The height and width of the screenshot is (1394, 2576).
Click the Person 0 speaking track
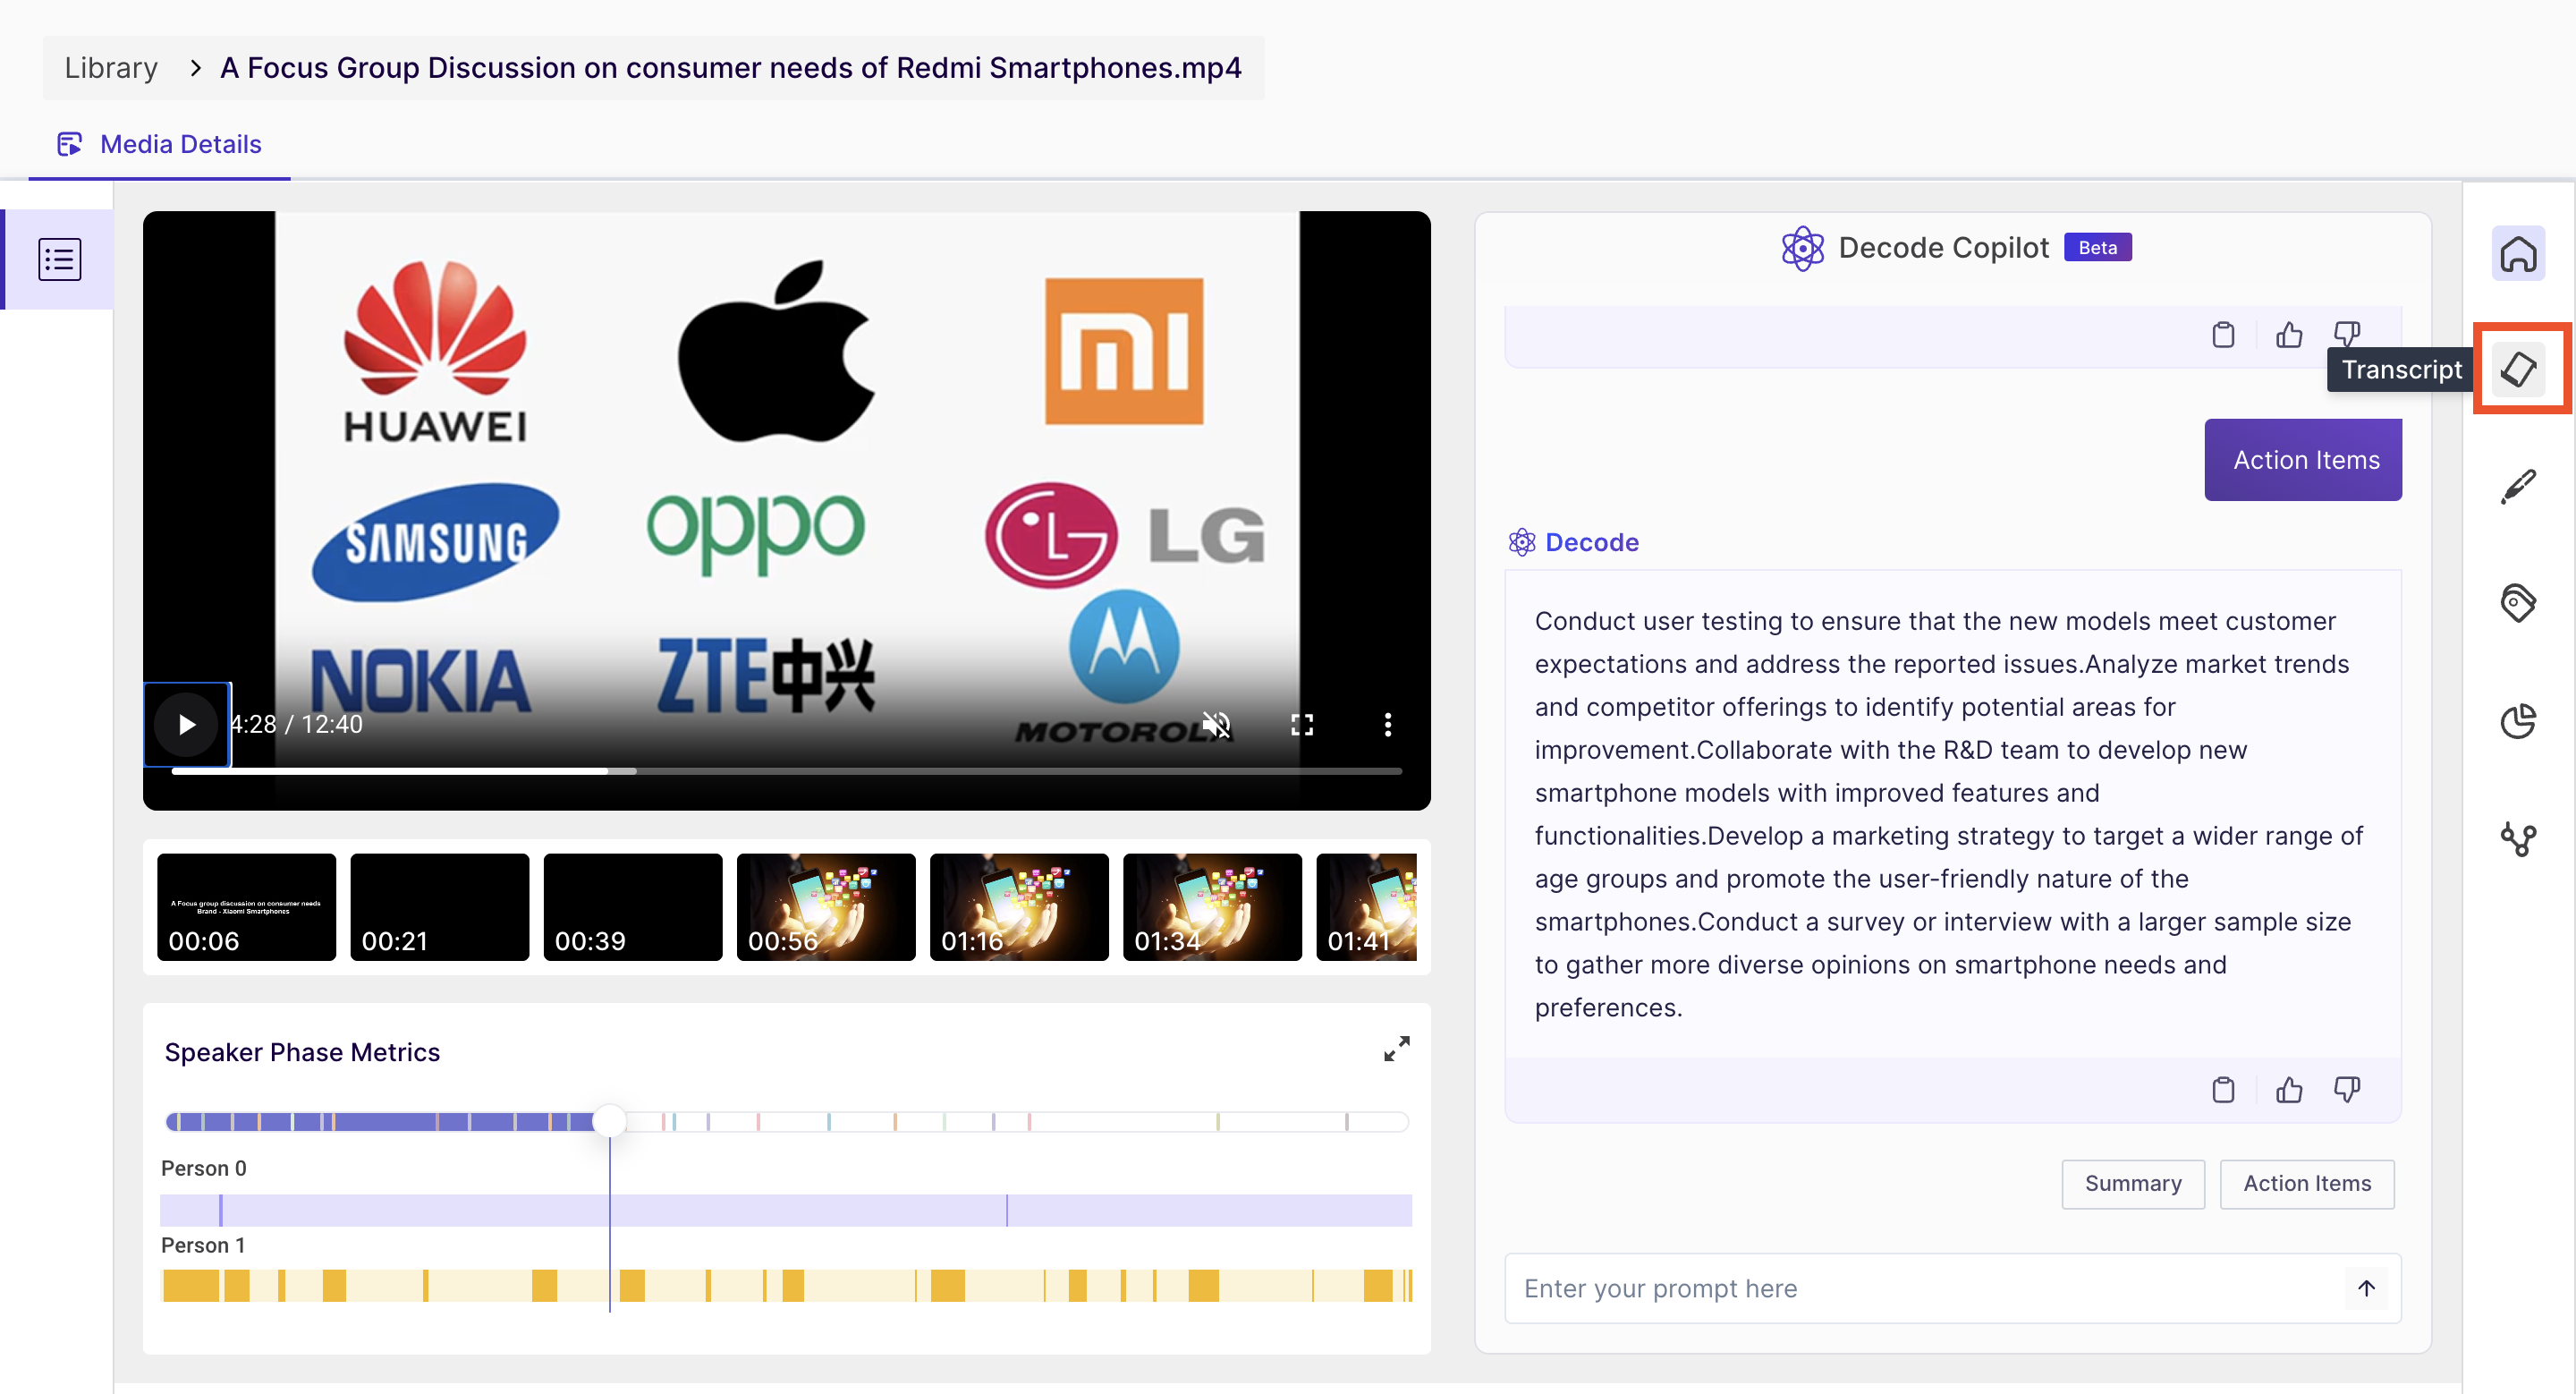tap(786, 1210)
